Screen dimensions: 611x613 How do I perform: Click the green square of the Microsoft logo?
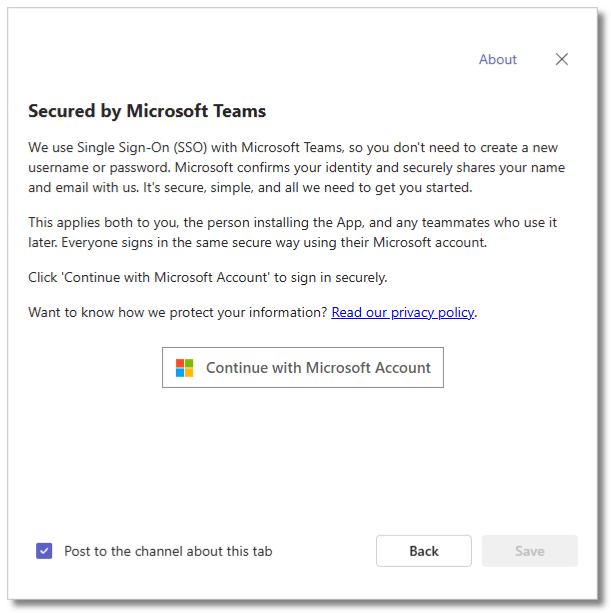189,363
